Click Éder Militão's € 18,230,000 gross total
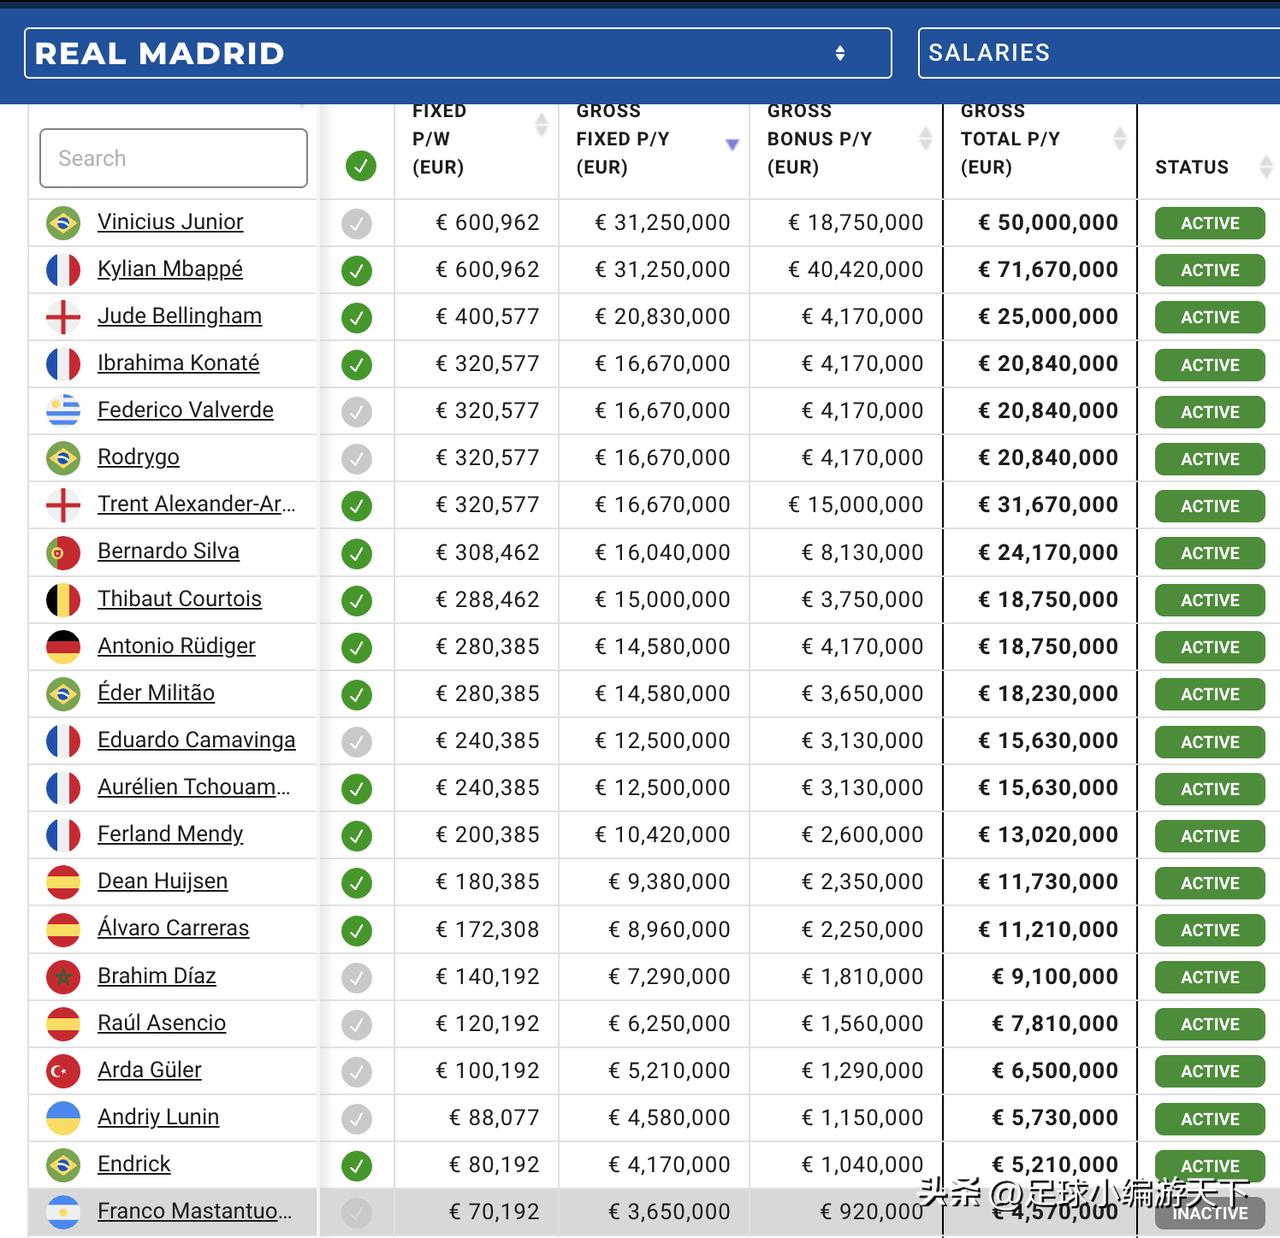This screenshot has width=1280, height=1238. (1048, 694)
